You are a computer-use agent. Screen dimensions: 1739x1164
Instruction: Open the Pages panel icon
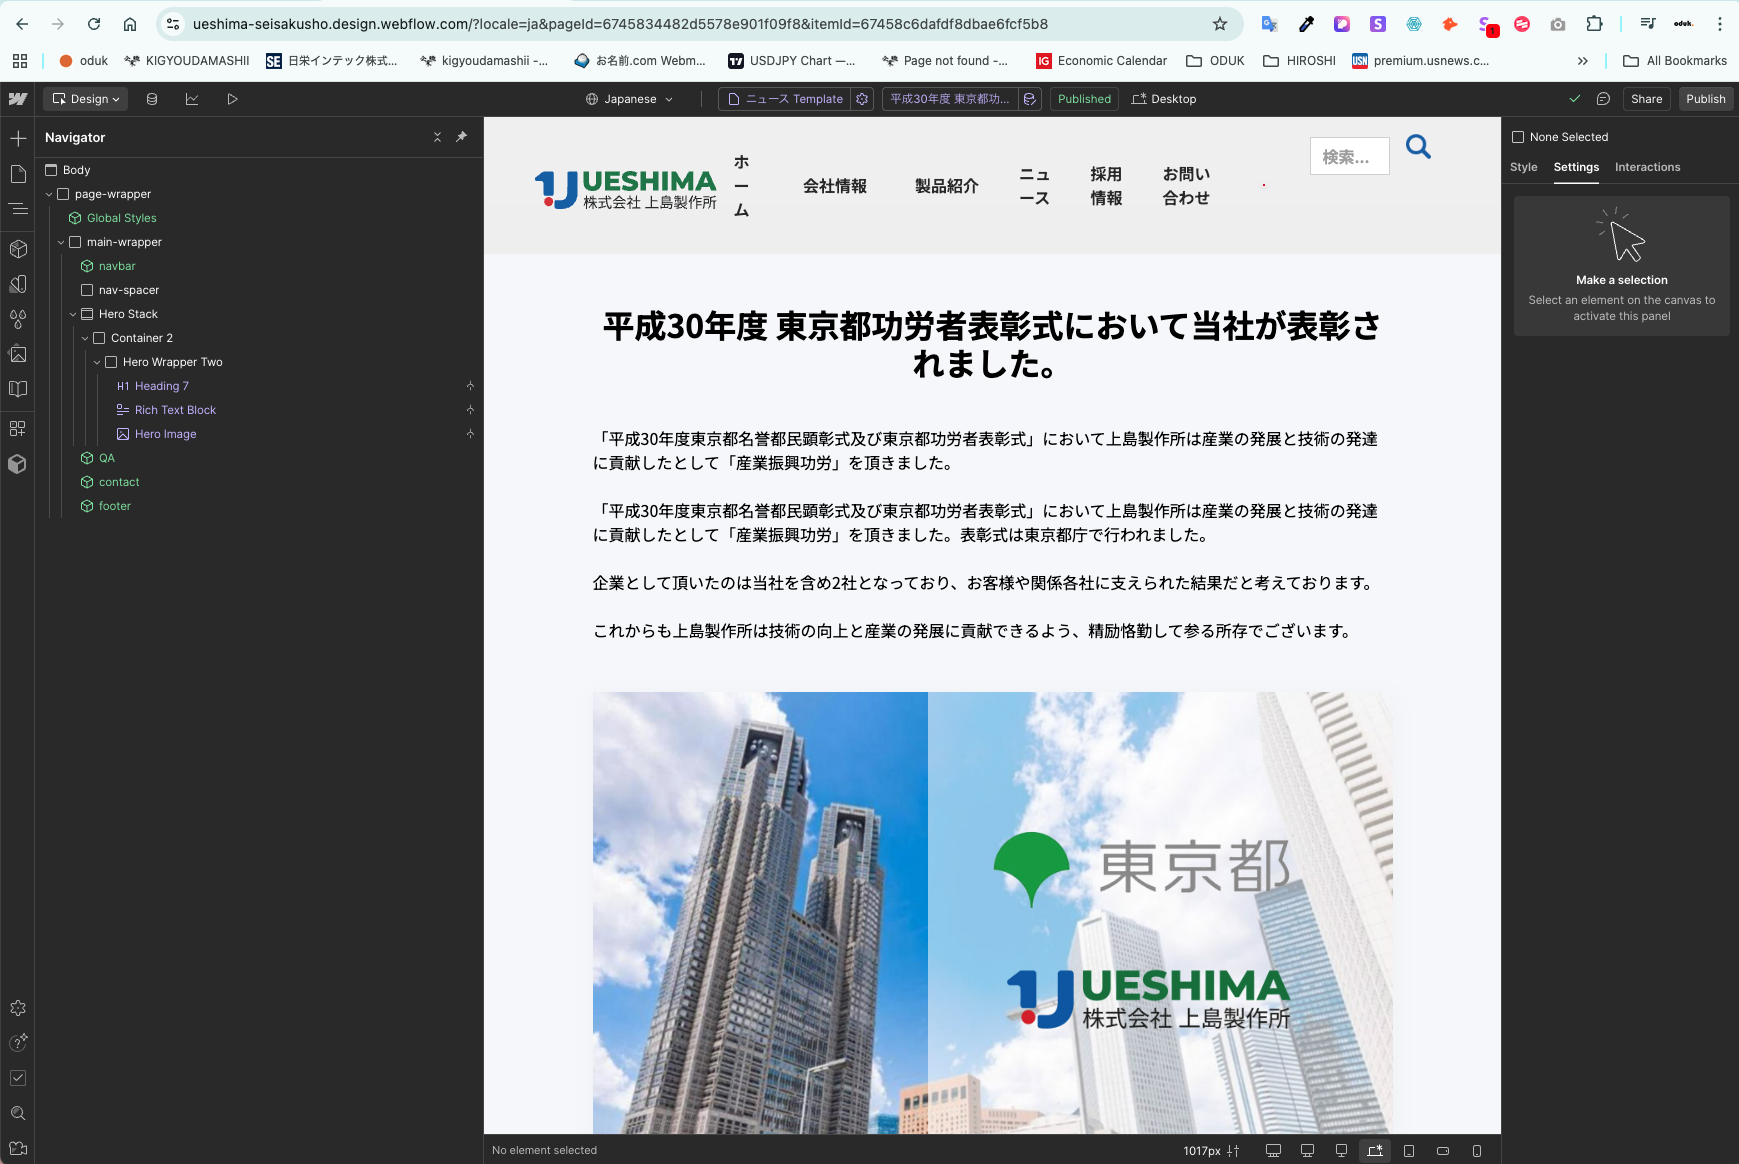pos(18,174)
